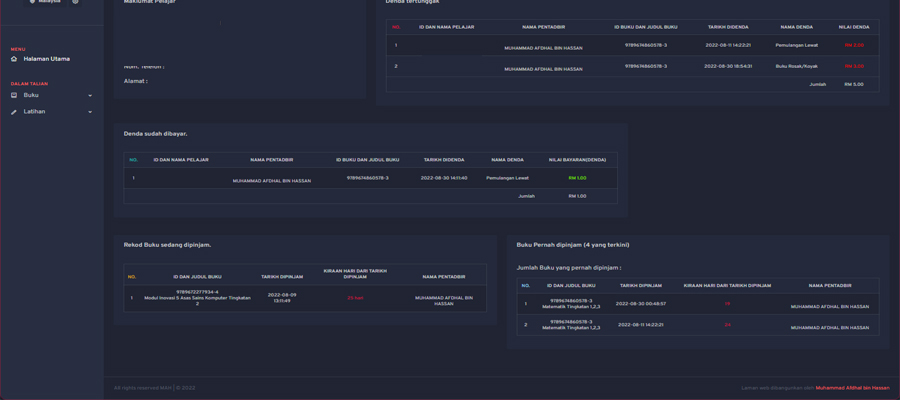Click the Pemulangan Lewat fine in Denda tertunggak

(796, 45)
